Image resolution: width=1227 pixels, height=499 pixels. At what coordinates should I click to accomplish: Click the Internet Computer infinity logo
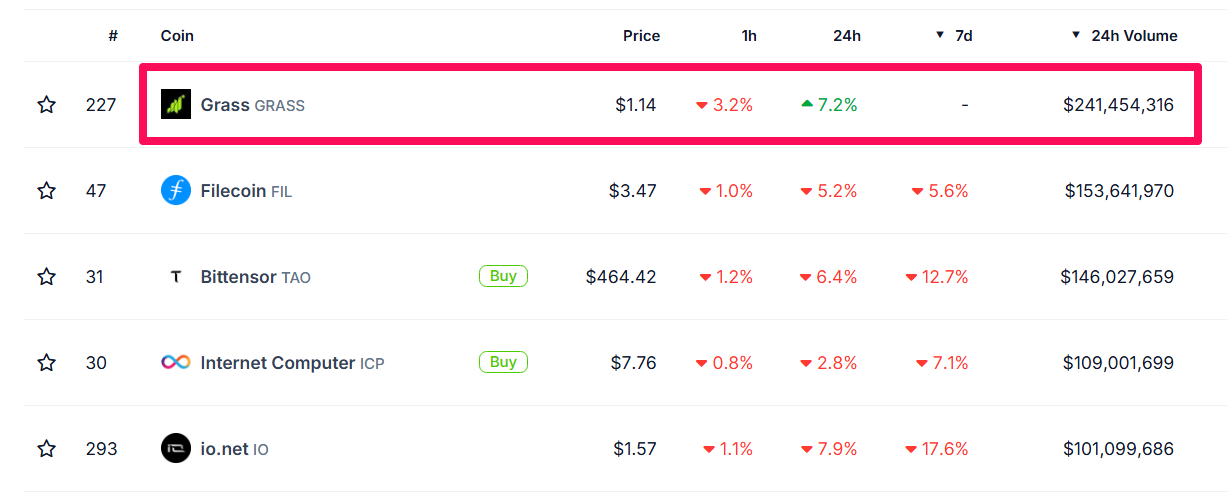pyautogui.click(x=176, y=362)
